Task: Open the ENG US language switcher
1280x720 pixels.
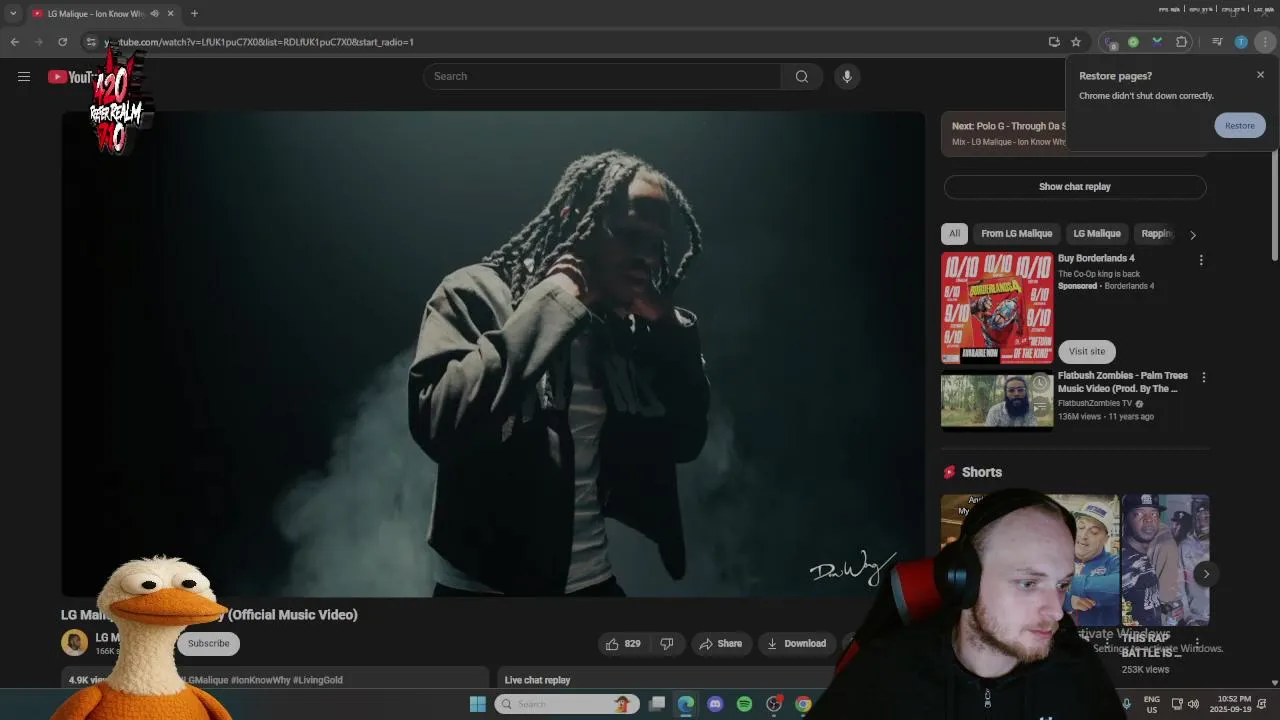Action: tap(1152, 704)
